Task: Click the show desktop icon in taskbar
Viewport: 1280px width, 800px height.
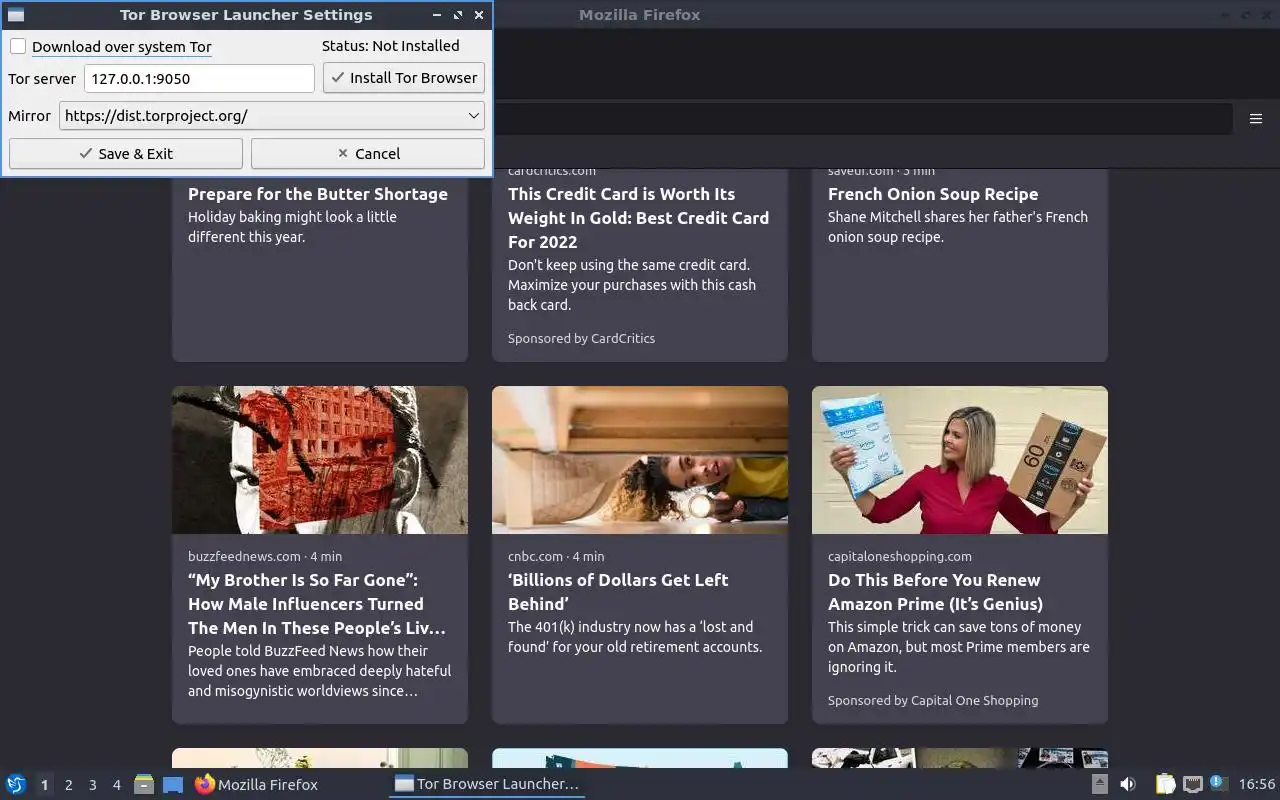Action: point(173,784)
